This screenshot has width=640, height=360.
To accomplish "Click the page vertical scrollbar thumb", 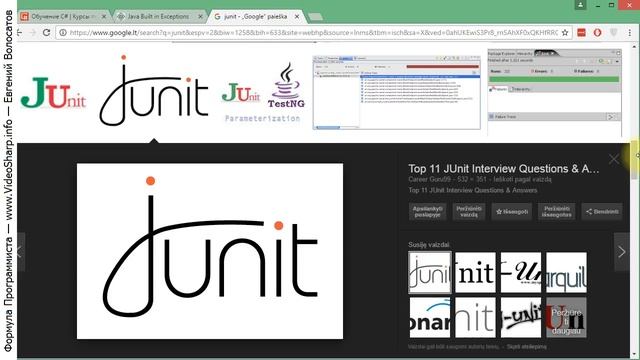I will (x=634, y=160).
